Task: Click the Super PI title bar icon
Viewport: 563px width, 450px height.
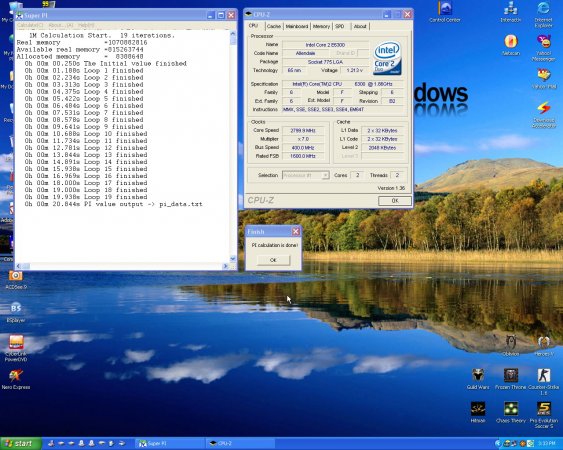Action: pos(19,15)
